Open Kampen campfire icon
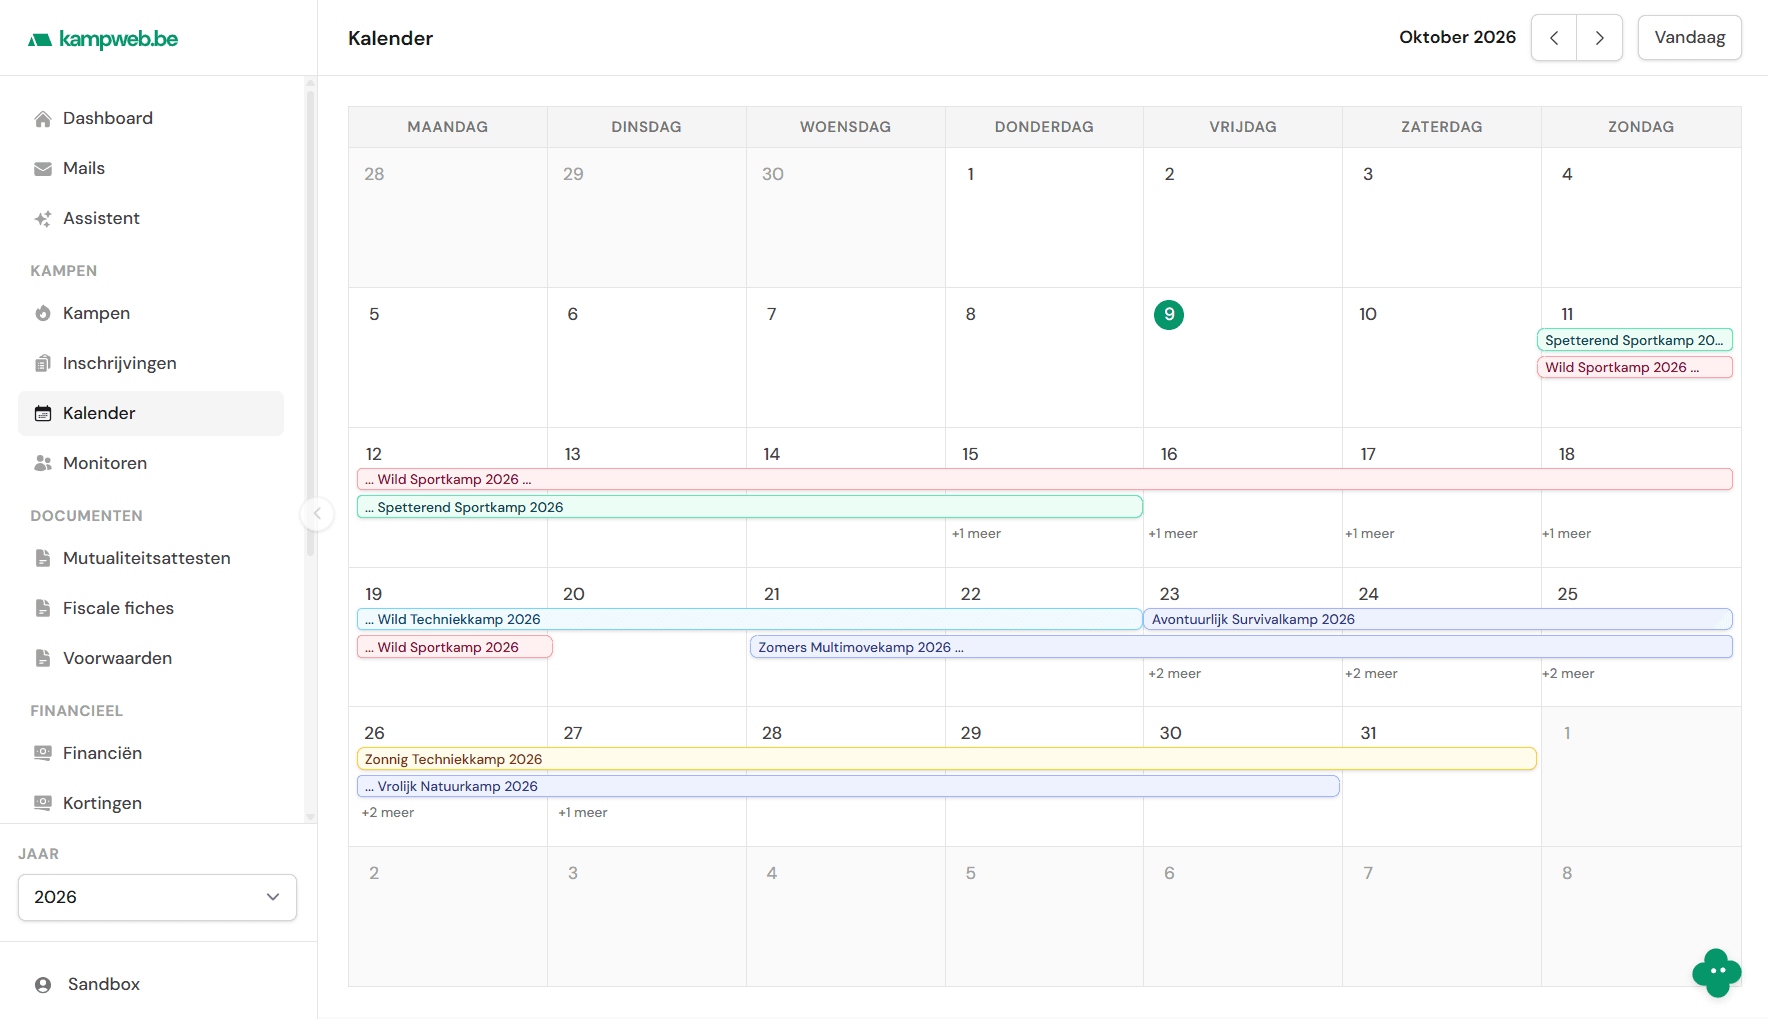 coord(43,314)
